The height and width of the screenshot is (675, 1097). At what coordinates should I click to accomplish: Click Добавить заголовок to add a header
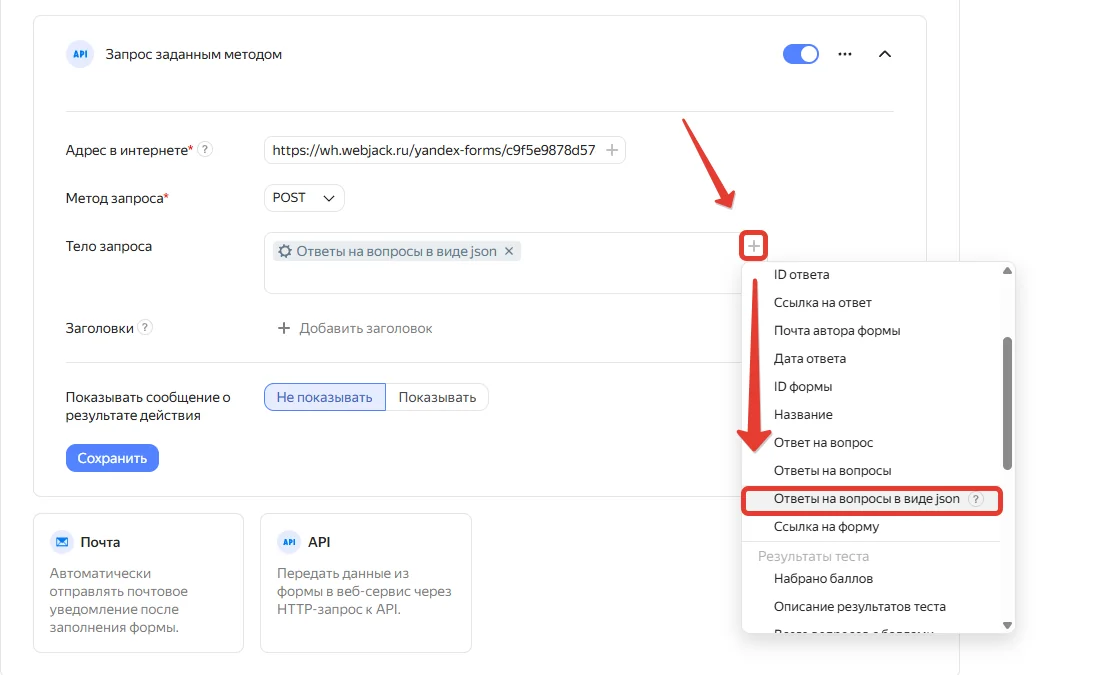[355, 328]
